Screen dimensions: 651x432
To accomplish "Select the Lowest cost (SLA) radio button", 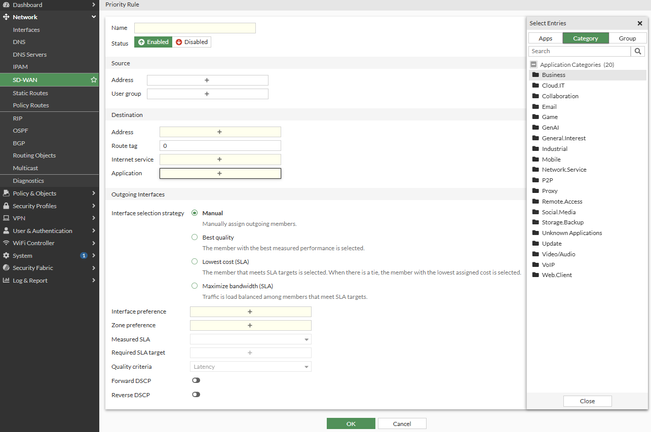I will point(194,261).
